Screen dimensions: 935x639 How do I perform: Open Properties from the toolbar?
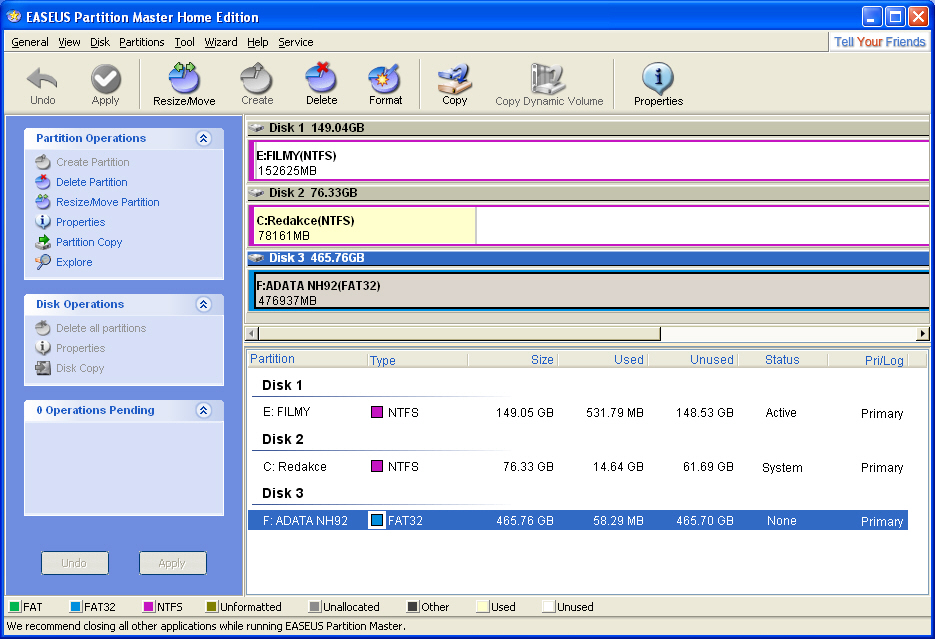point(658,79)
